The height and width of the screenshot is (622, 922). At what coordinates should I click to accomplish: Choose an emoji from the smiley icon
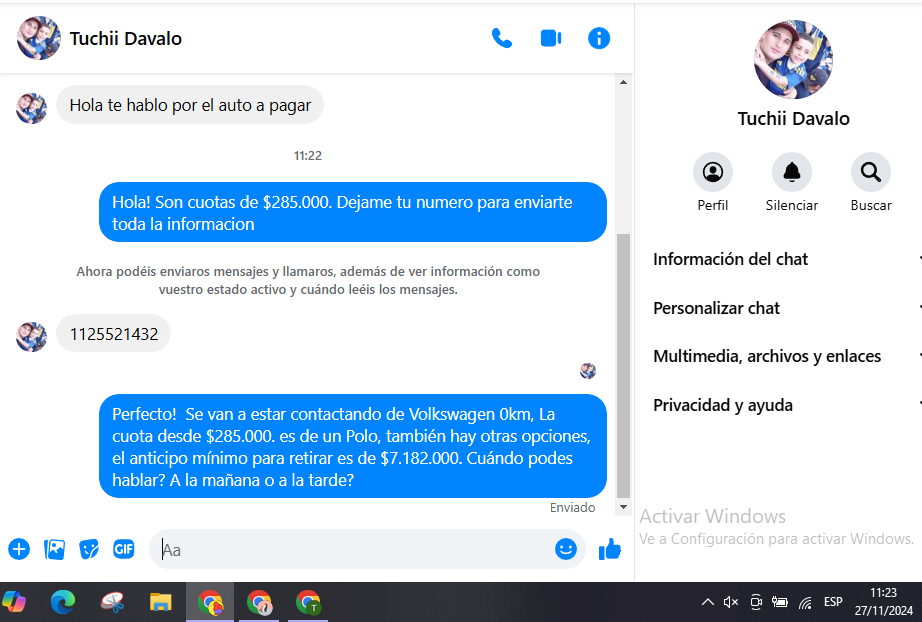566,549
